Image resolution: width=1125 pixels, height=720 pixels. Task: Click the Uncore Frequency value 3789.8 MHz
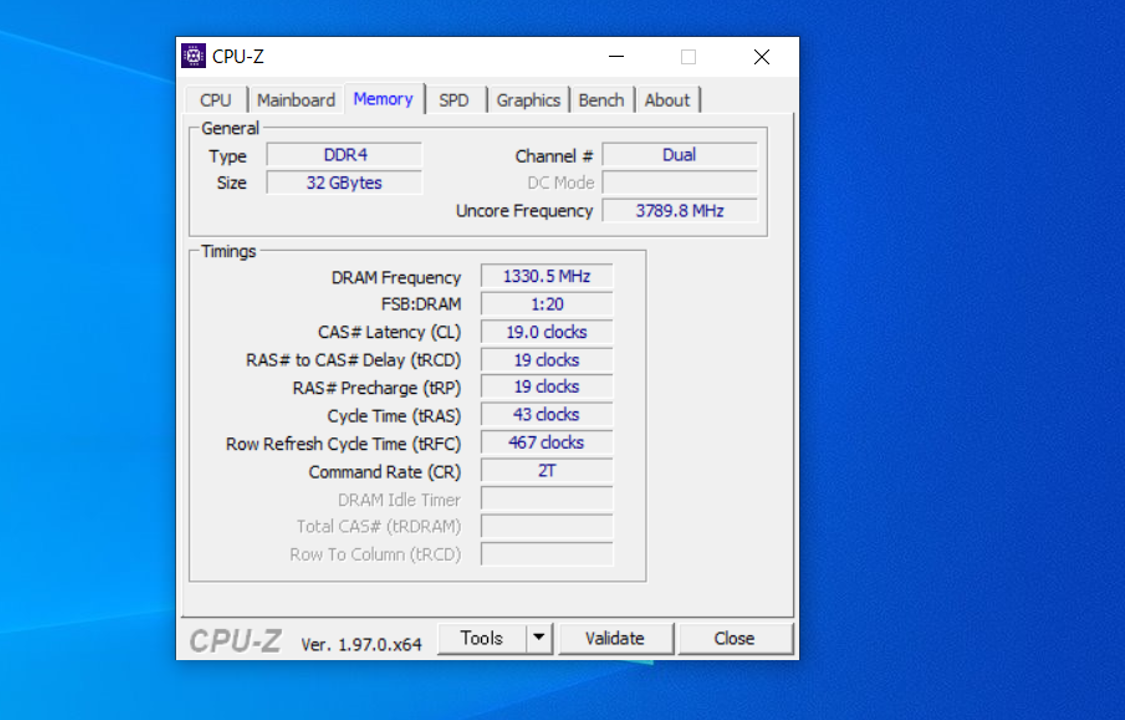[x=679, y=211]
